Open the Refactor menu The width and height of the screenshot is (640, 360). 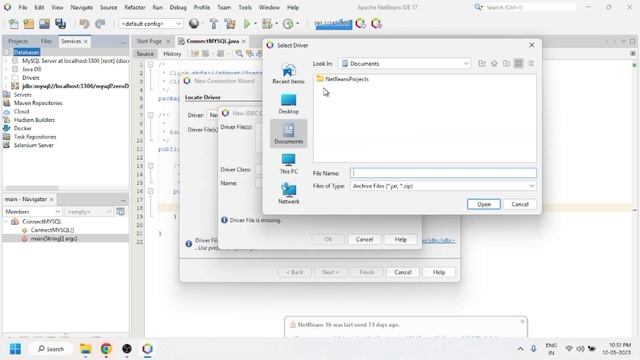(135, 7)
